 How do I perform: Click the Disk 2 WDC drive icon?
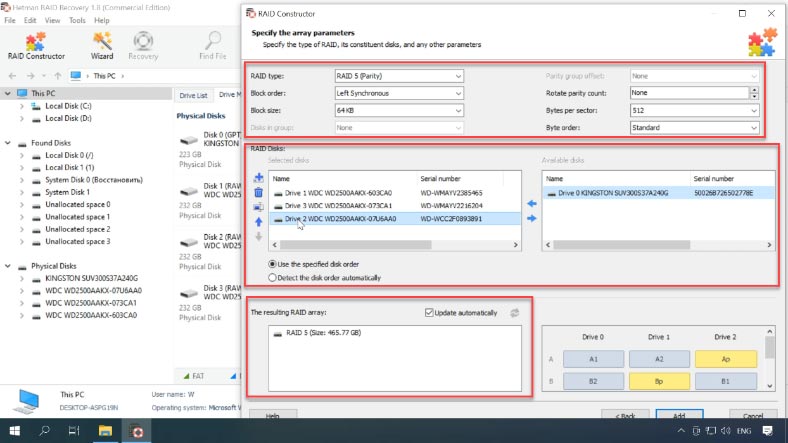click(189, 242)
